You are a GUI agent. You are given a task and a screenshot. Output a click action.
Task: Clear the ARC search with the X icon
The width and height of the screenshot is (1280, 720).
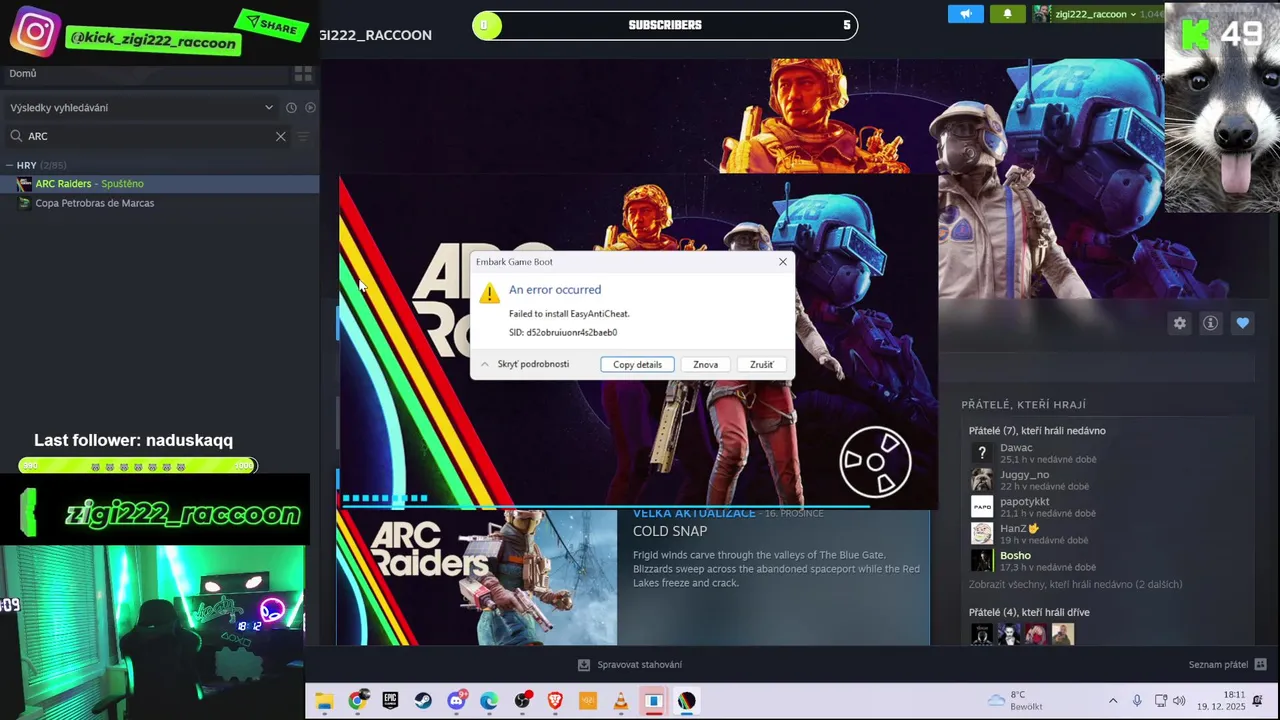tap(280, 136)
